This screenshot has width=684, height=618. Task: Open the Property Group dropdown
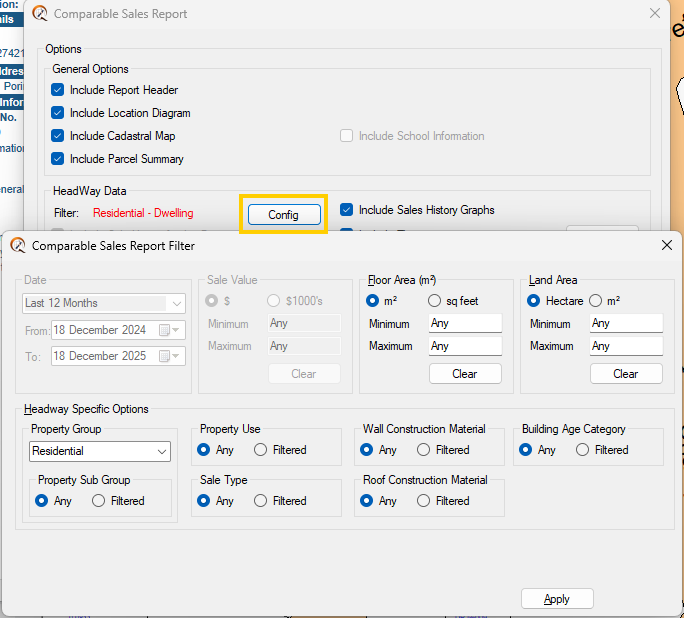point(100,451)
